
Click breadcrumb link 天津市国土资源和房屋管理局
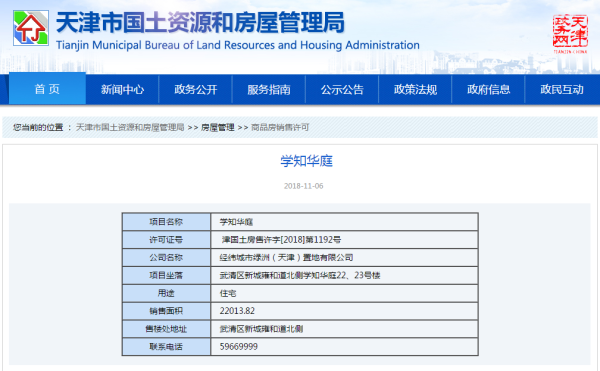click(x=130, y=127)
